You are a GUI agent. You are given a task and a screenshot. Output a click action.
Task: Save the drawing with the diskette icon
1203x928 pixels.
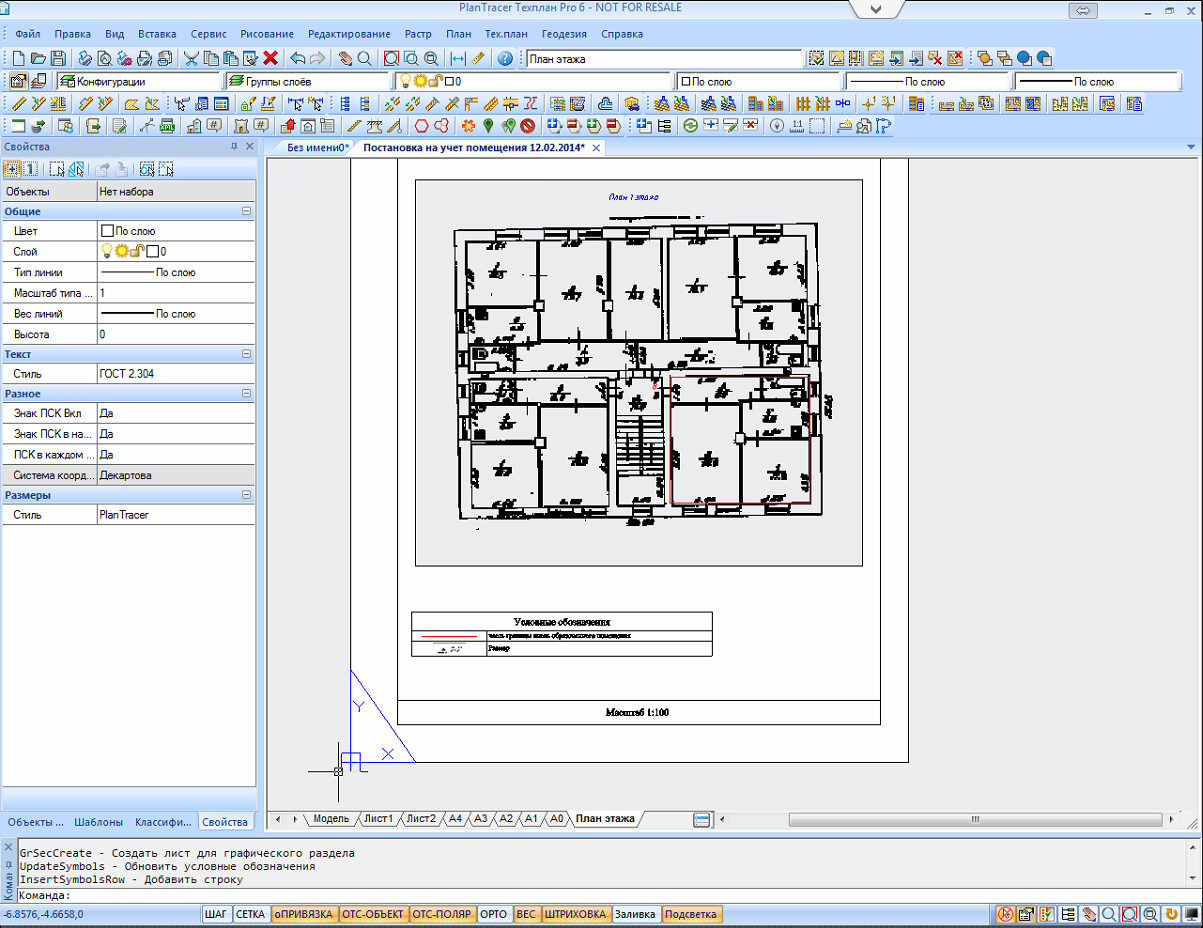point(58,59)
